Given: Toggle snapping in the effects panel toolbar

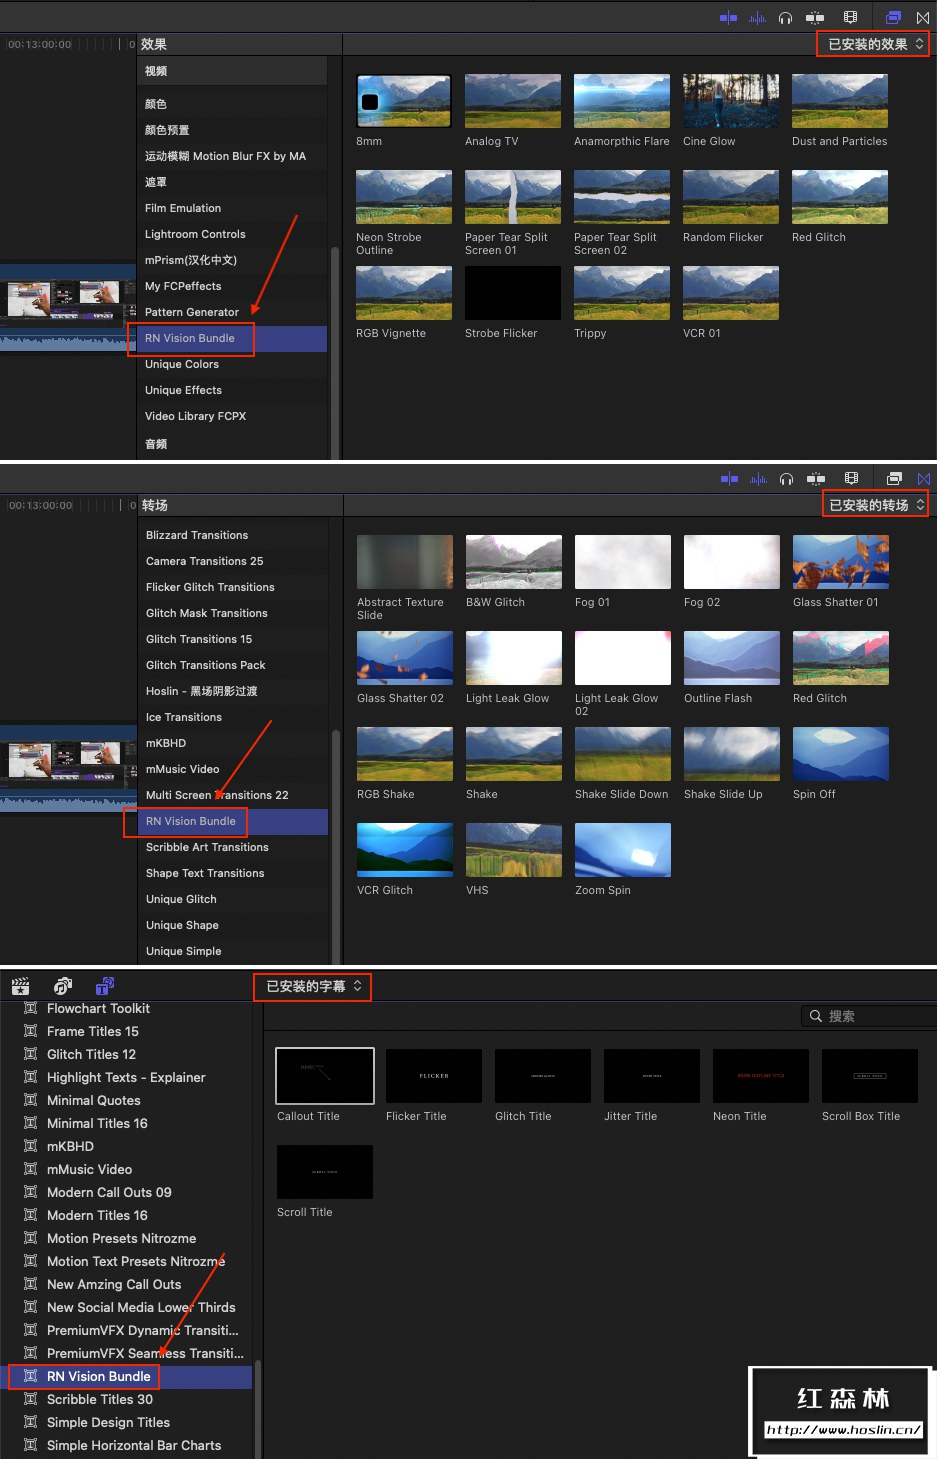Looking at the screenshot, I should pyautogui.click(x=728, y=17).
